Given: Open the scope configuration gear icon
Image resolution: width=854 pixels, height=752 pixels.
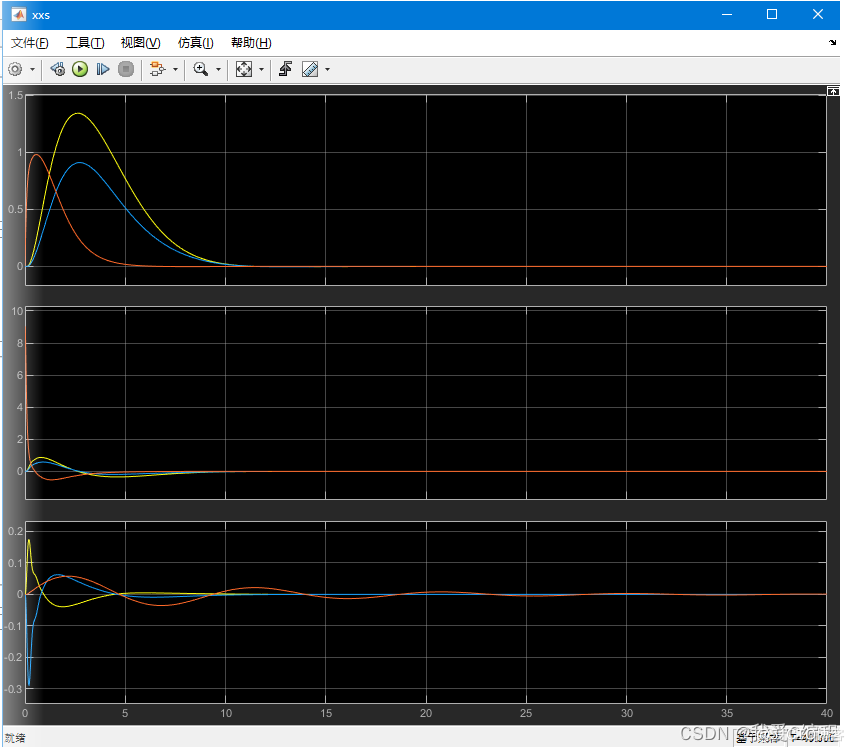Looking at the screenshot, I should pos(15,69).
